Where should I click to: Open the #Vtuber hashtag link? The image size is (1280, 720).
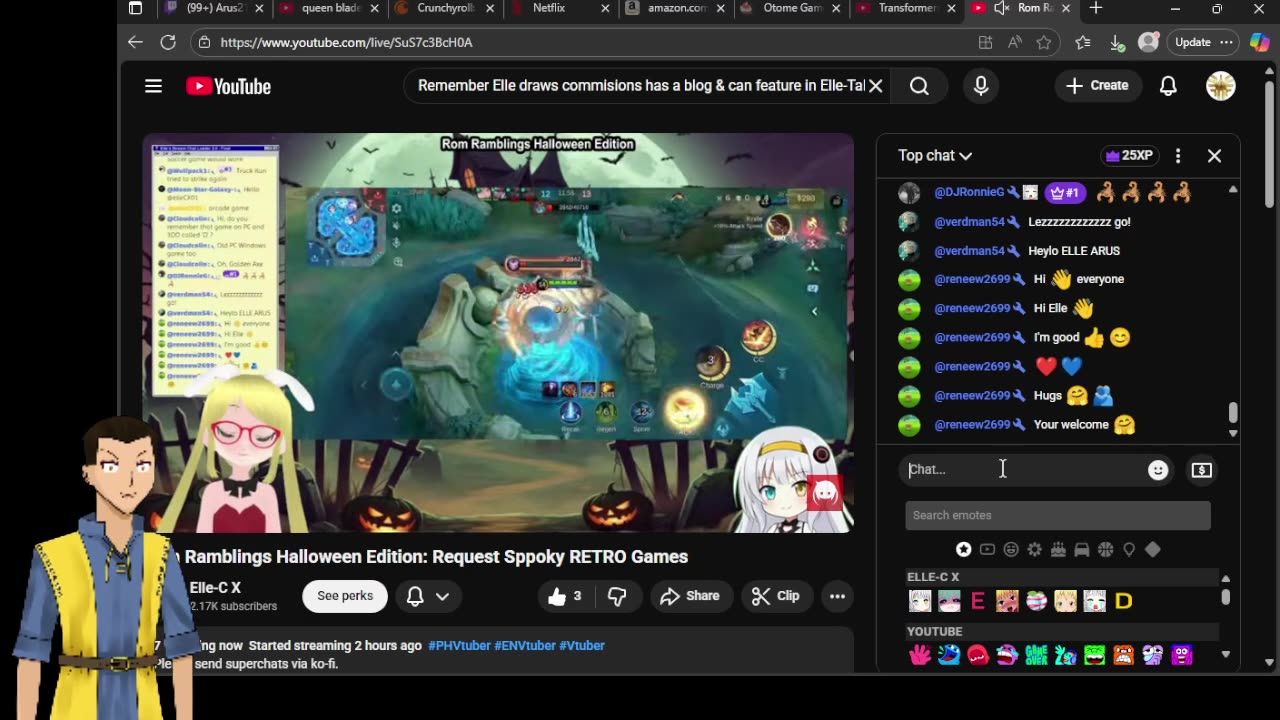[x=582, y=646]
